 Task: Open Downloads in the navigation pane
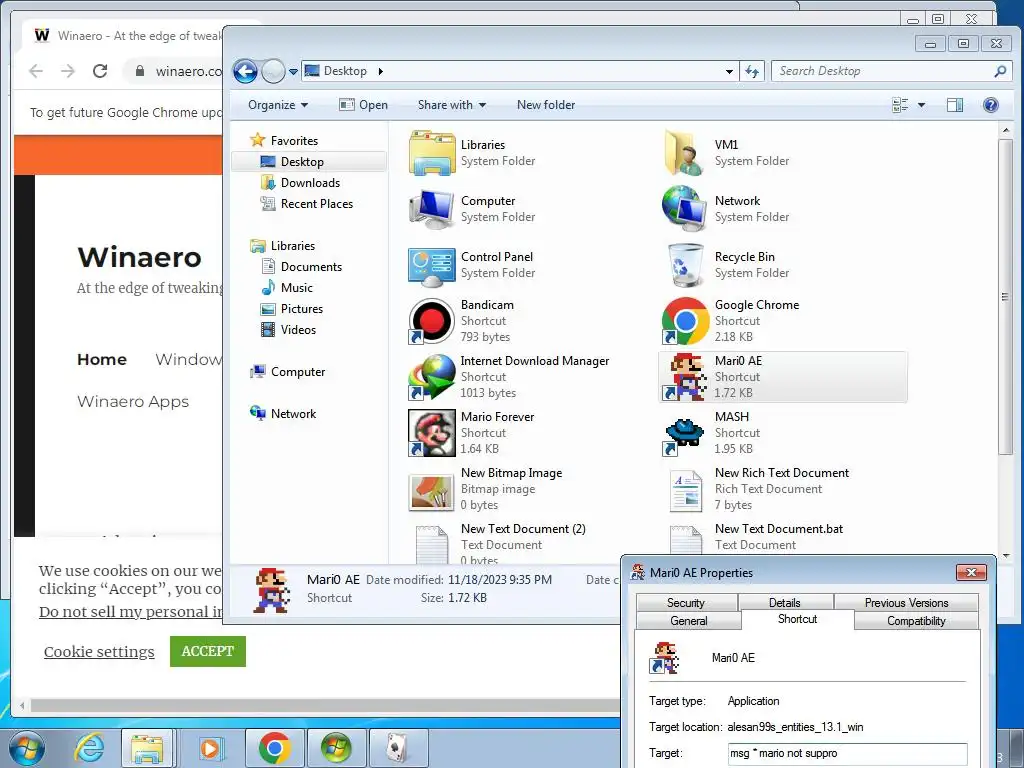[x=310, y=183]
